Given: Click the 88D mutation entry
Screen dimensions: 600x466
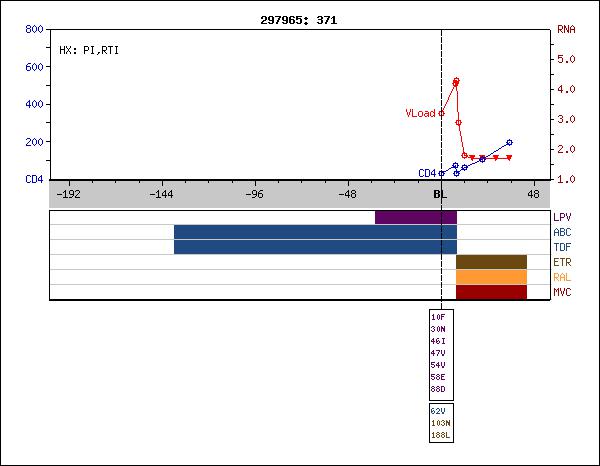Looking at the screenshot, I should click(x=438, y=389).
